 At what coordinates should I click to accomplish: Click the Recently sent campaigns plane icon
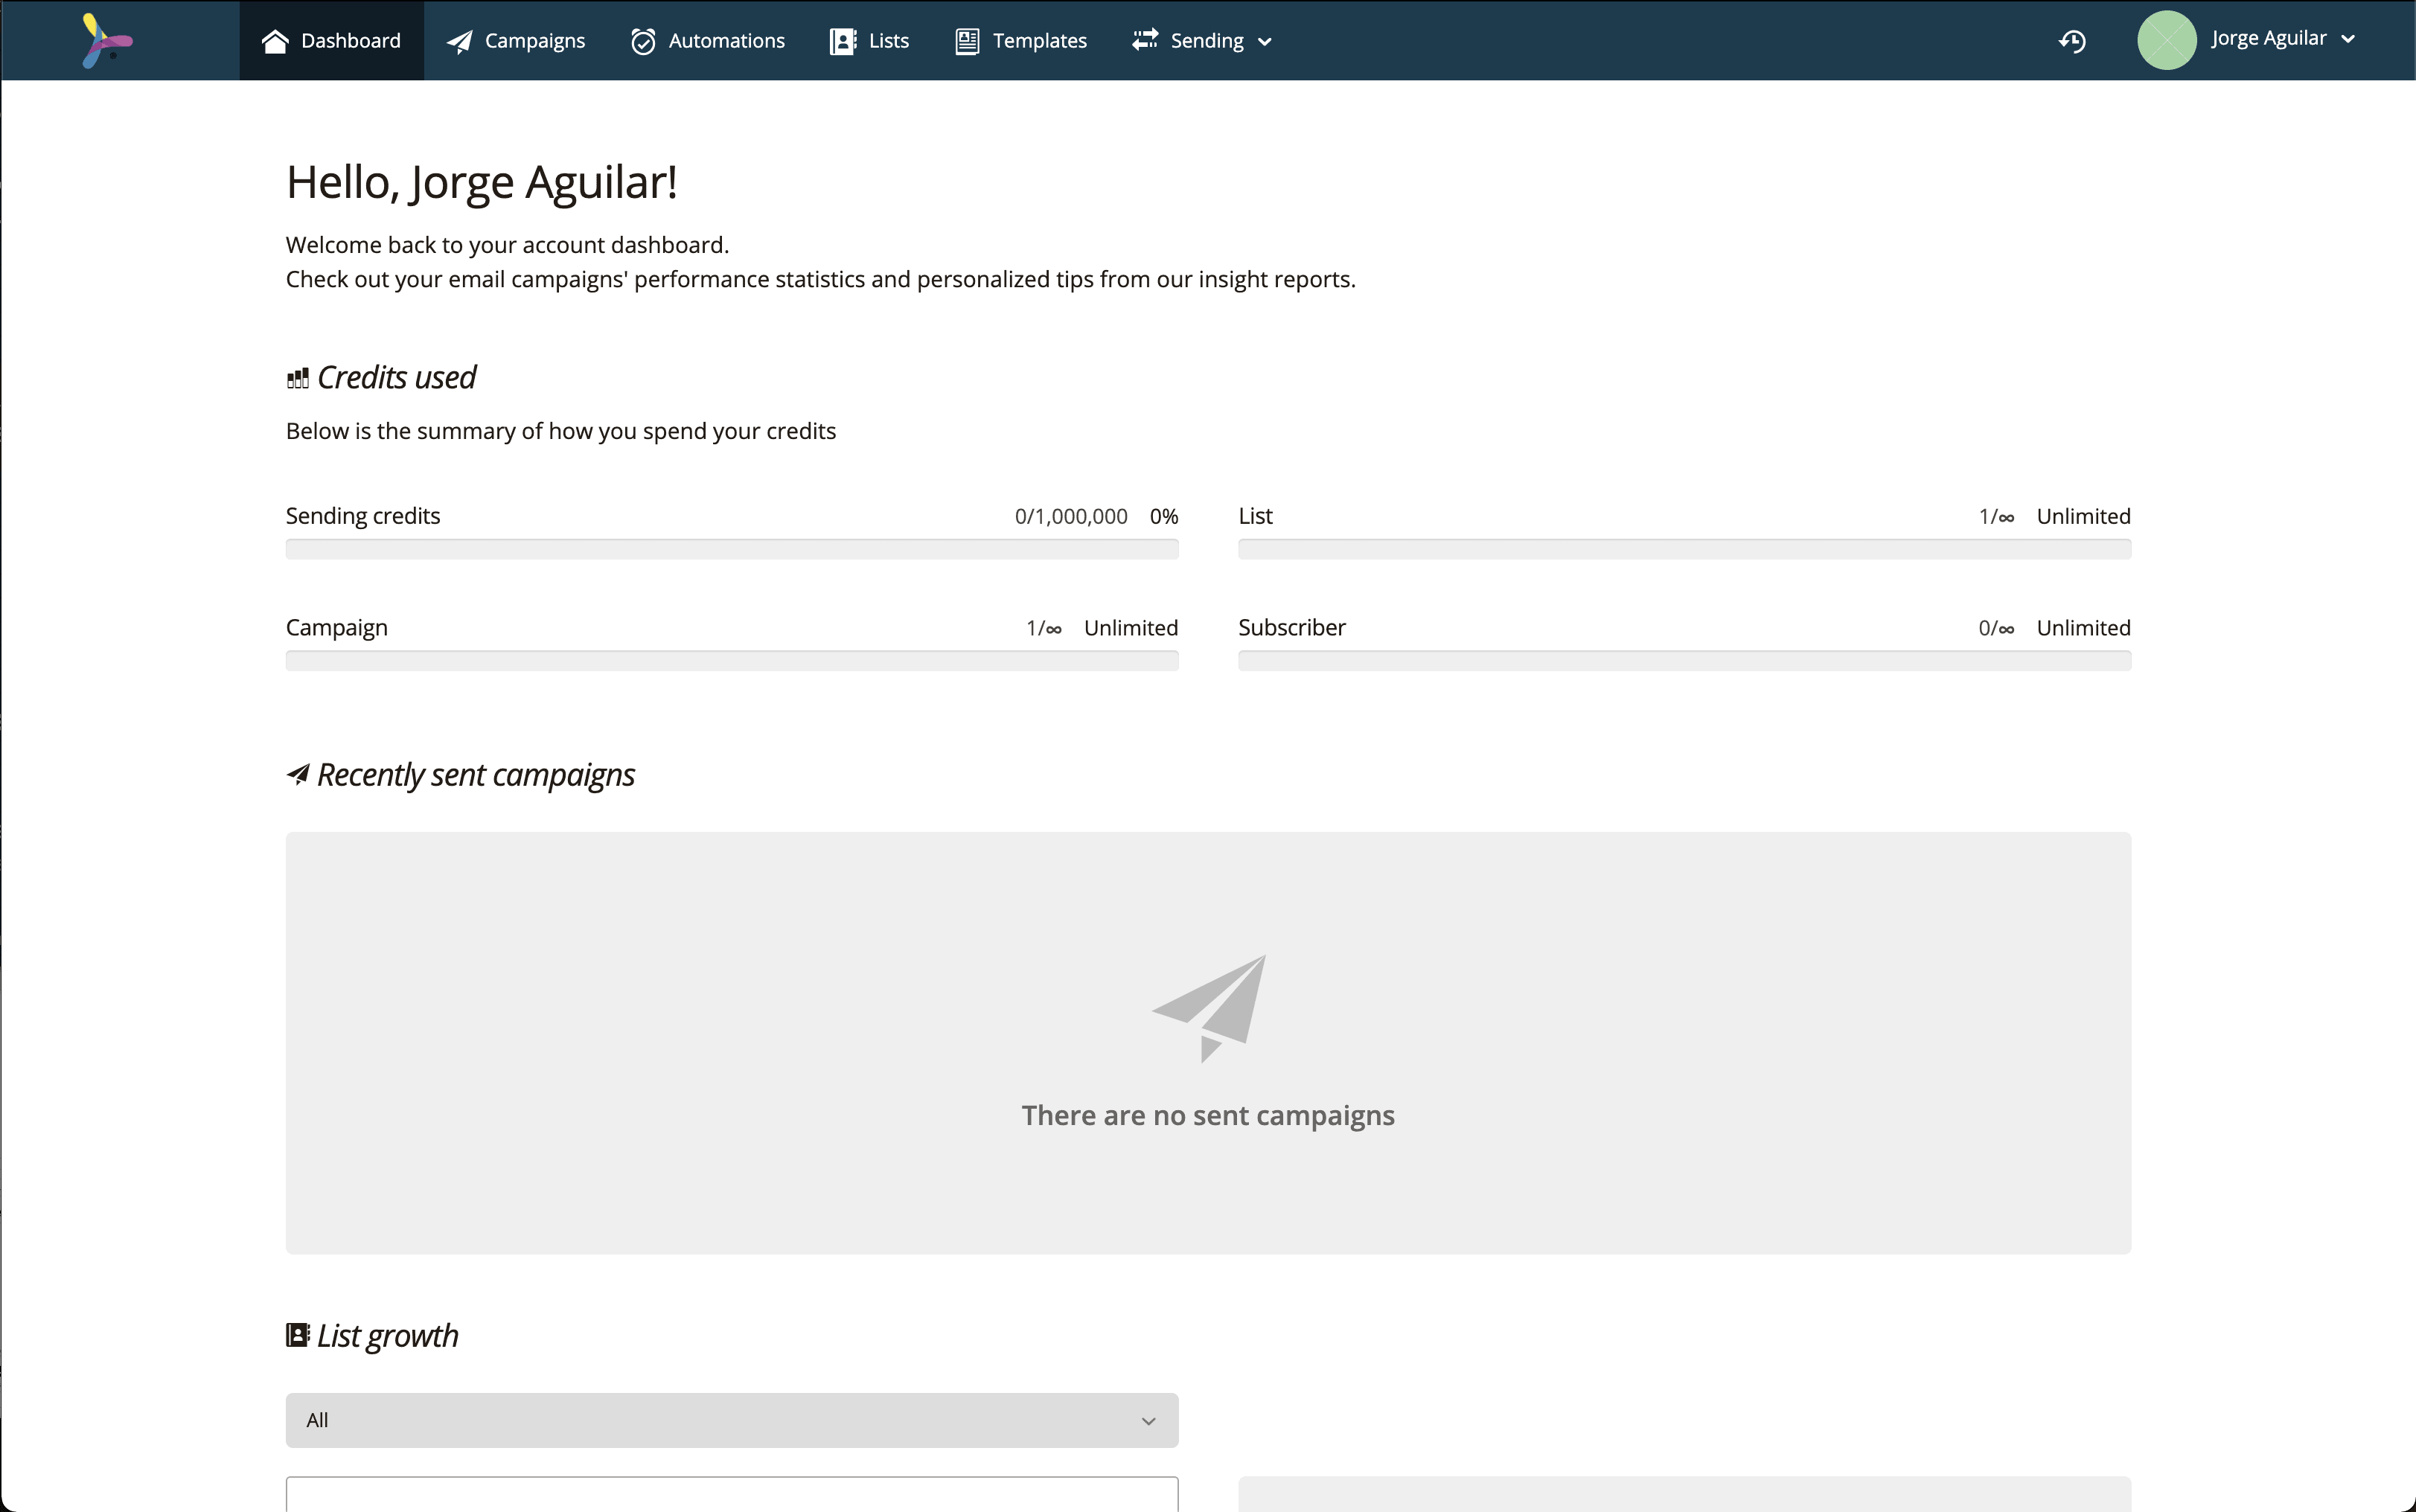(x=298, y=775)
